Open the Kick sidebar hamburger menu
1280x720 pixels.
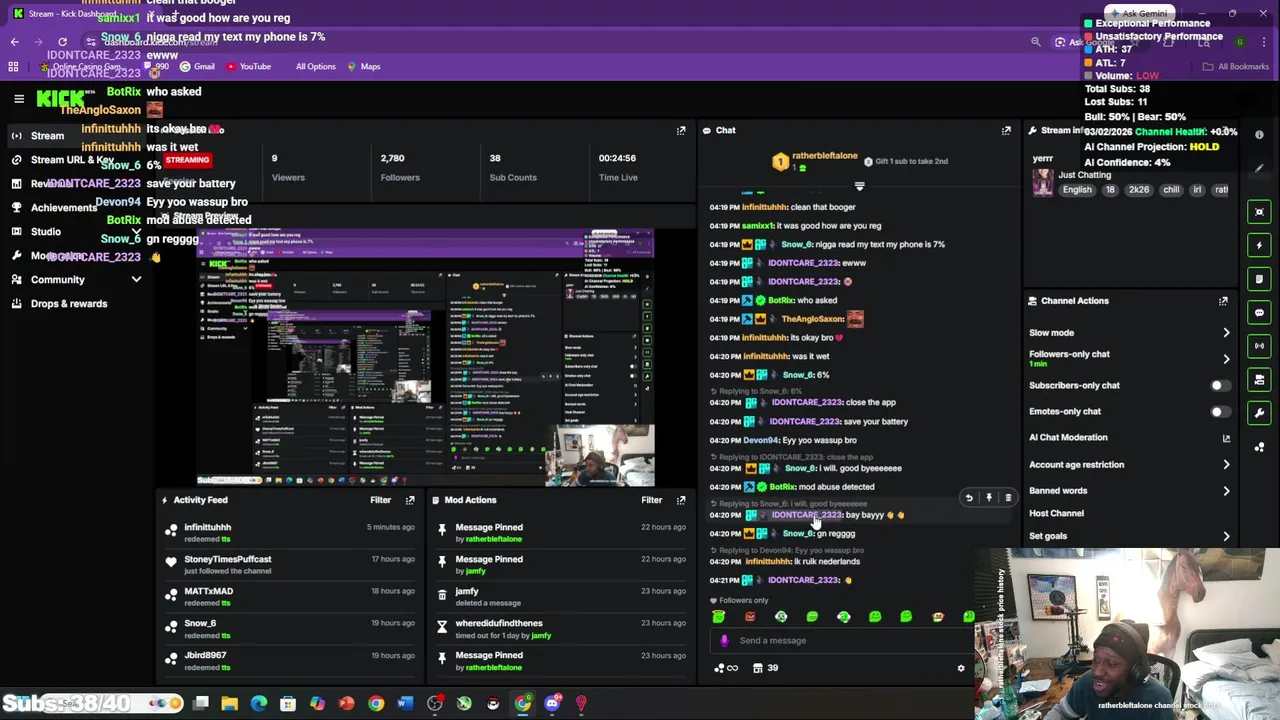[19, 98]
